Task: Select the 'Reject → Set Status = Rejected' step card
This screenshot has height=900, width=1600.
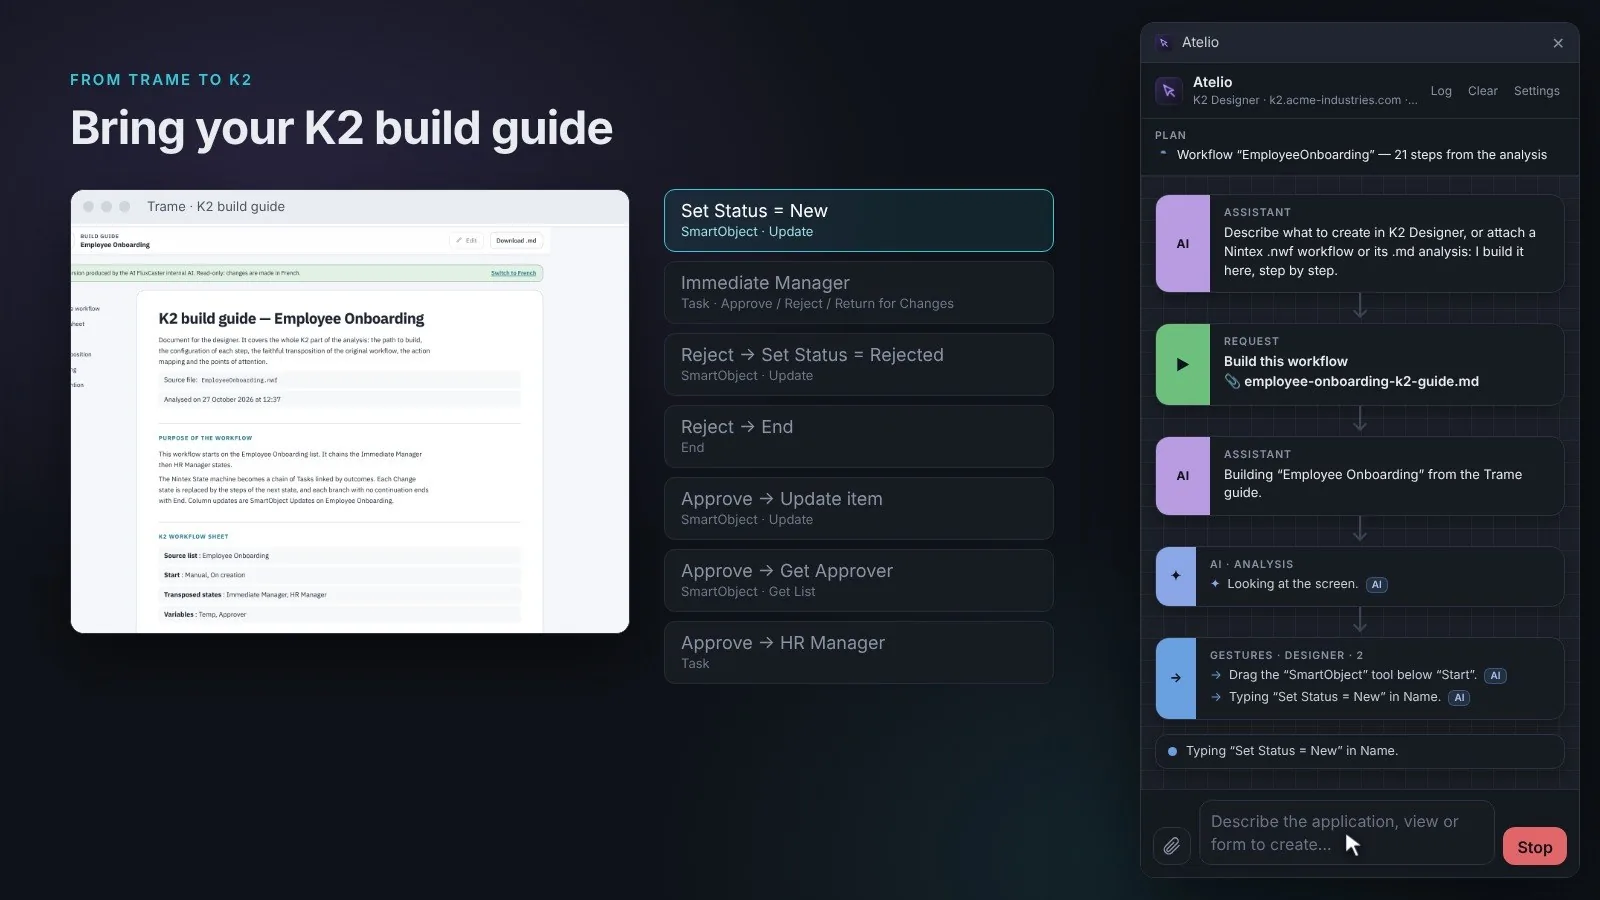Action: pos(859,364)
